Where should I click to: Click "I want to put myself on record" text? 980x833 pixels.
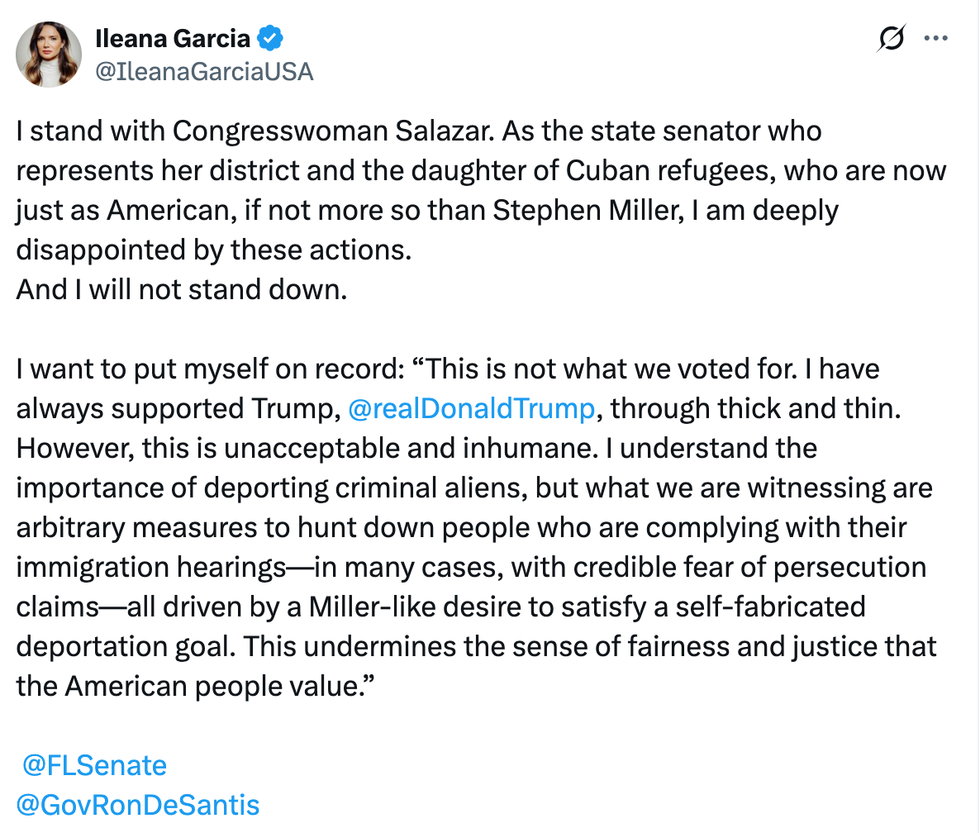(203, 369)
